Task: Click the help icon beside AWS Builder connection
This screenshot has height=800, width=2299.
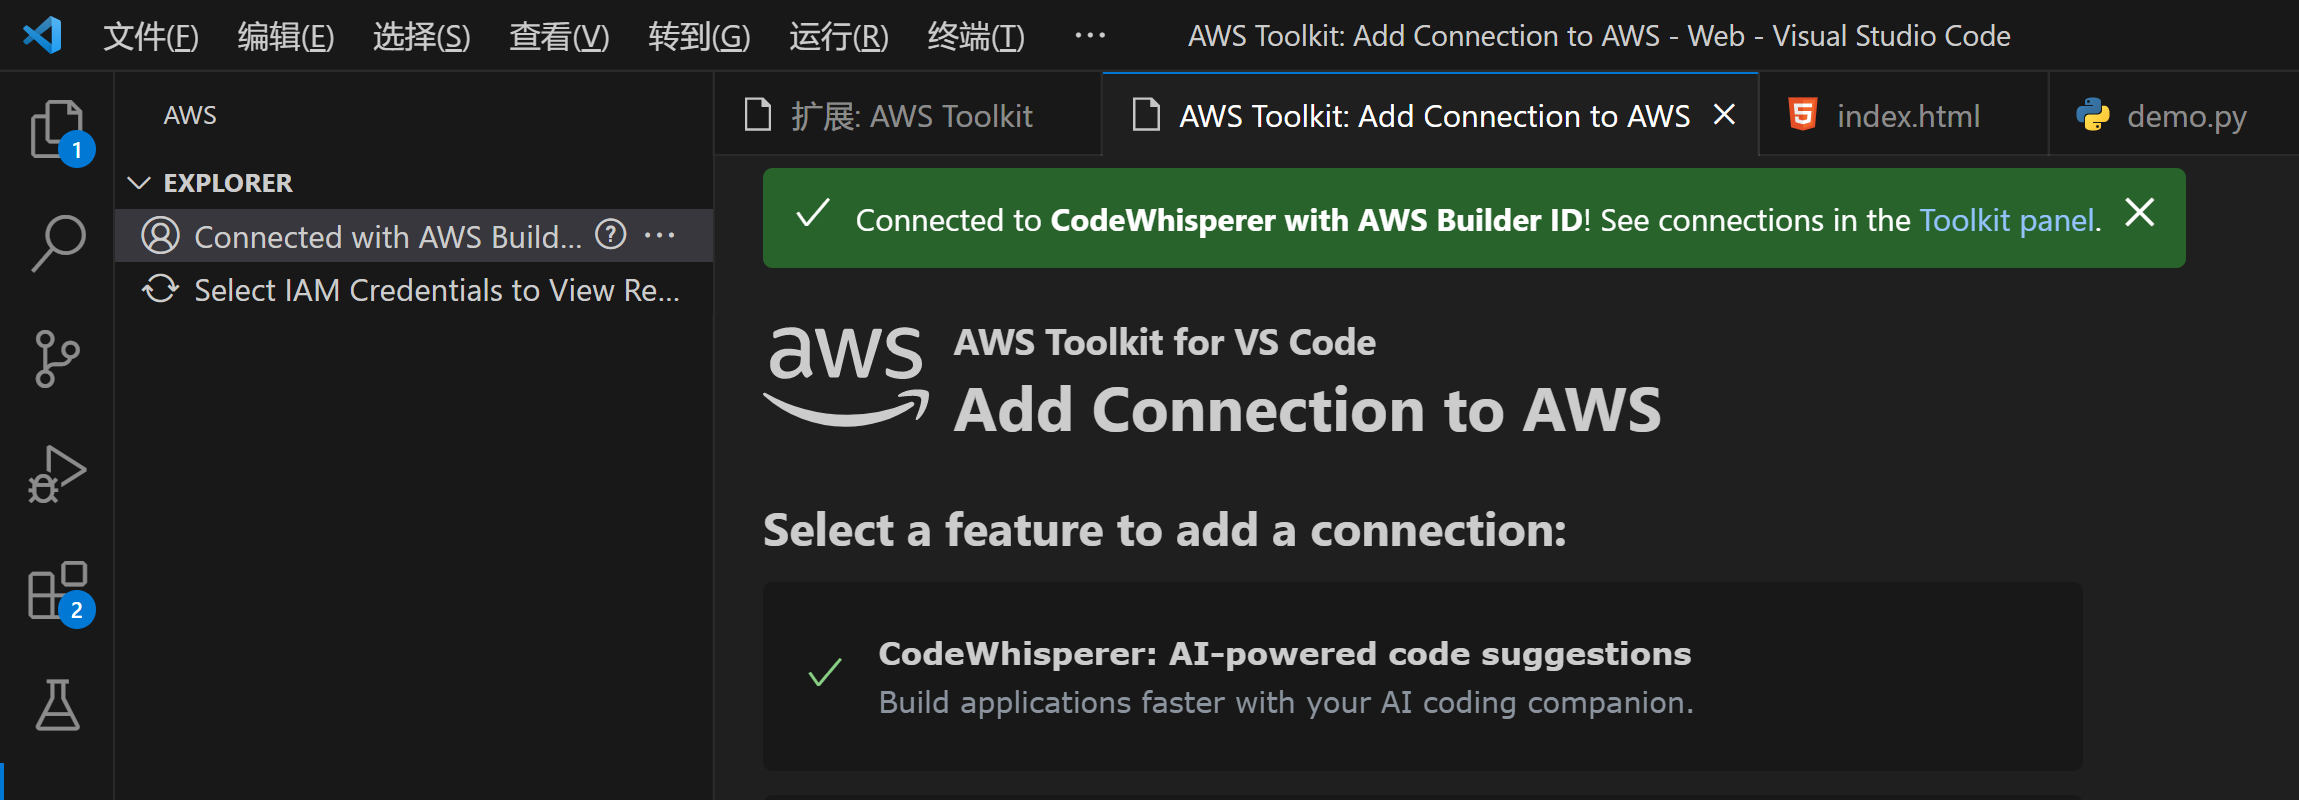Action: (x=610, y=235)
